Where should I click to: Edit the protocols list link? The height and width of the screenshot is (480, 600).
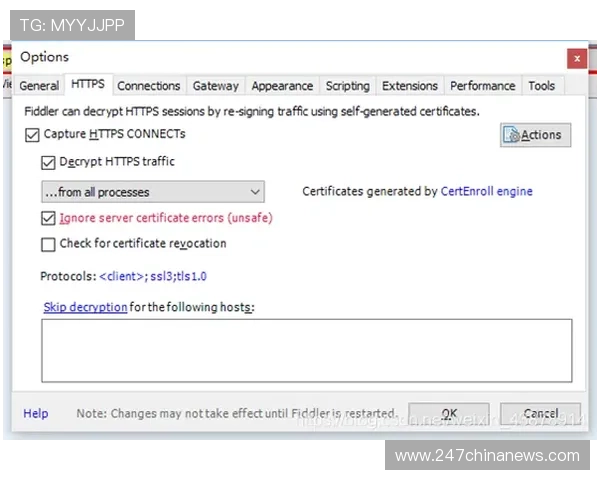coord(160,275)
